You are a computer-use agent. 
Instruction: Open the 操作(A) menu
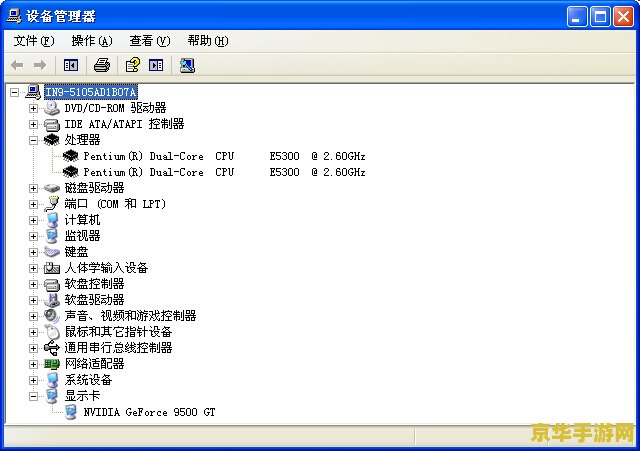pyautogui.click(x=92, y=41)
